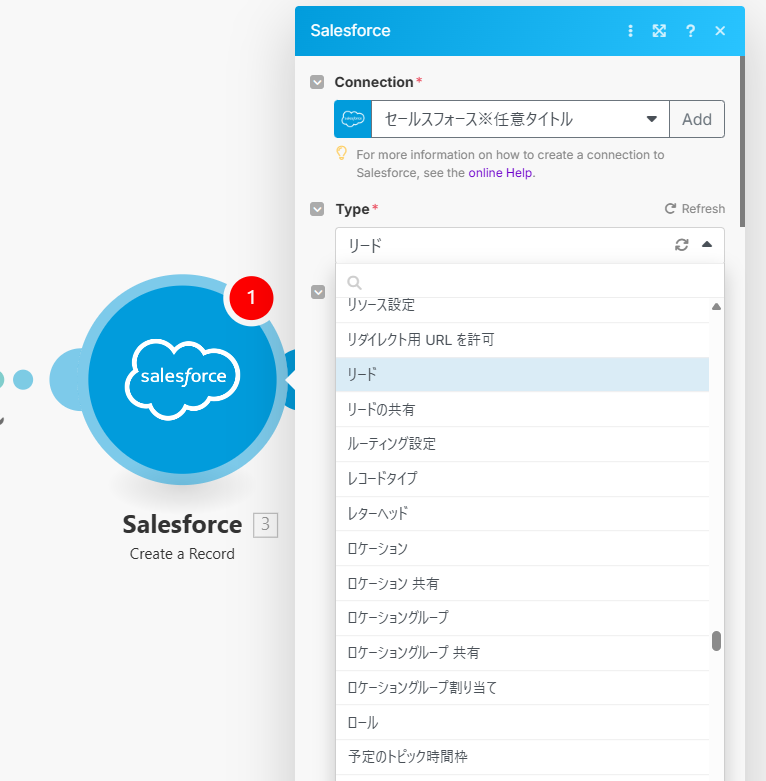The height and width of the screenshot is (781, 766).
Task: Click the search magnifier icon in dropdown
Action: pos(354,282)
